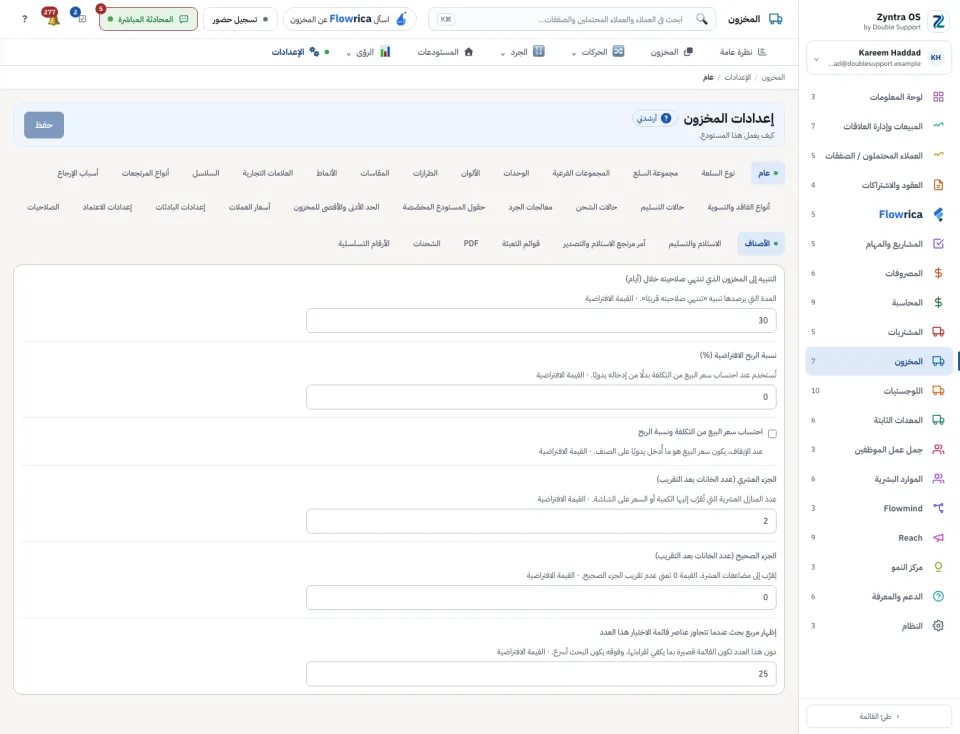This screenshot has height=734, width=960.
Task: Click the مركز النمو lightbulb icon
Action: tap(938, 567)
